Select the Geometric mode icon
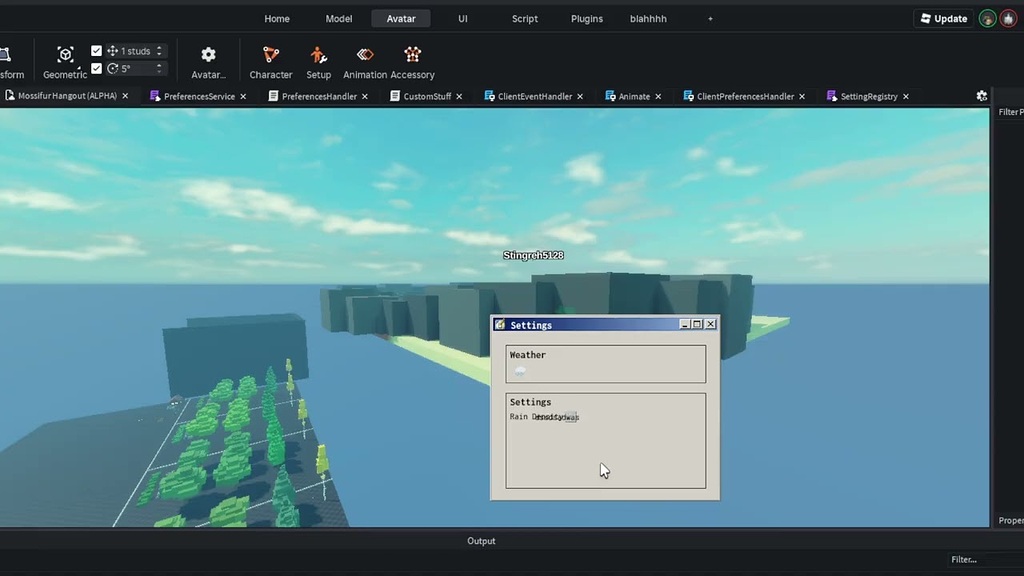 point(65,53)
